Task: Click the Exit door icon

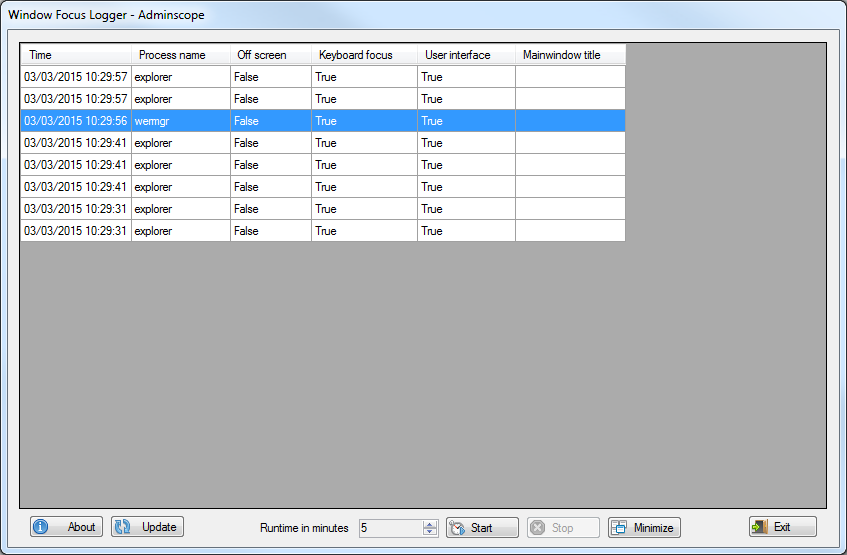Action: pos(759,526)
